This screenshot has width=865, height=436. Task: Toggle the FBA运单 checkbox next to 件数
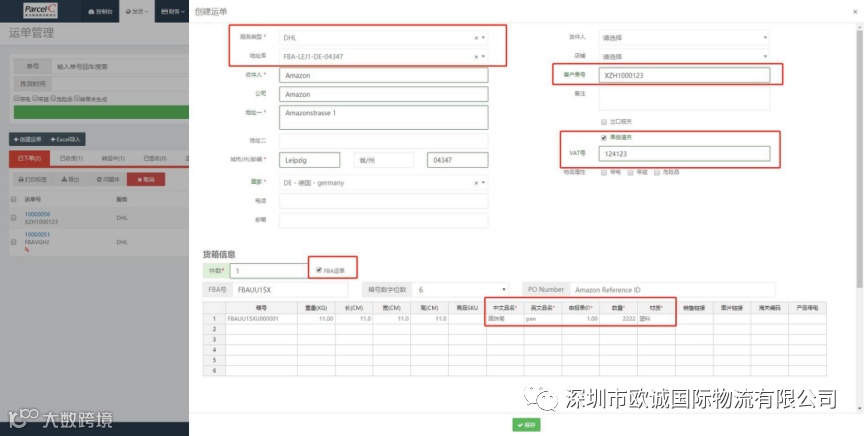click(319, 270)
